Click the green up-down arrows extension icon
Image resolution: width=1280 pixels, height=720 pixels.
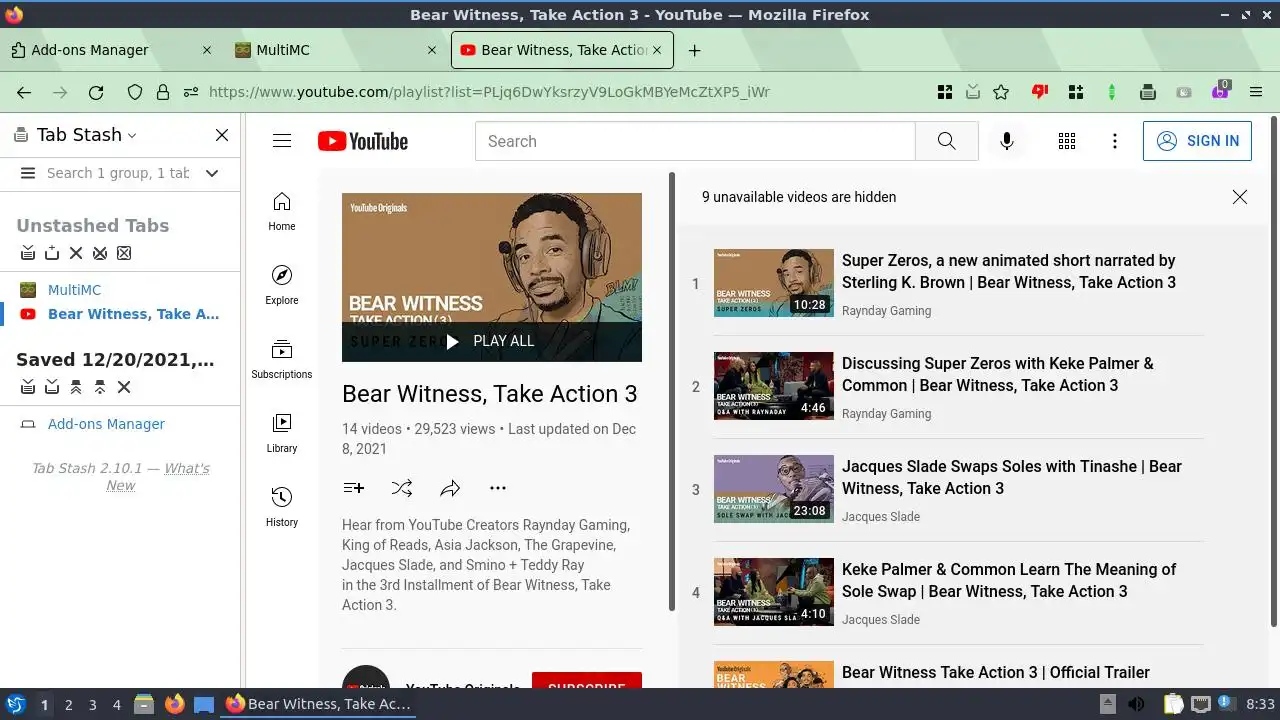pyautogui.click(x=1111, y=92)
